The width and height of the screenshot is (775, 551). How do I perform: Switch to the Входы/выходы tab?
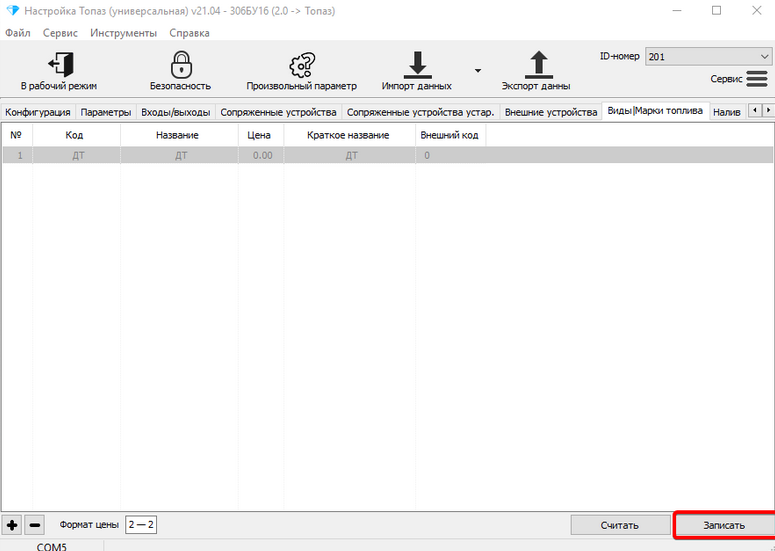pos(175,112)
